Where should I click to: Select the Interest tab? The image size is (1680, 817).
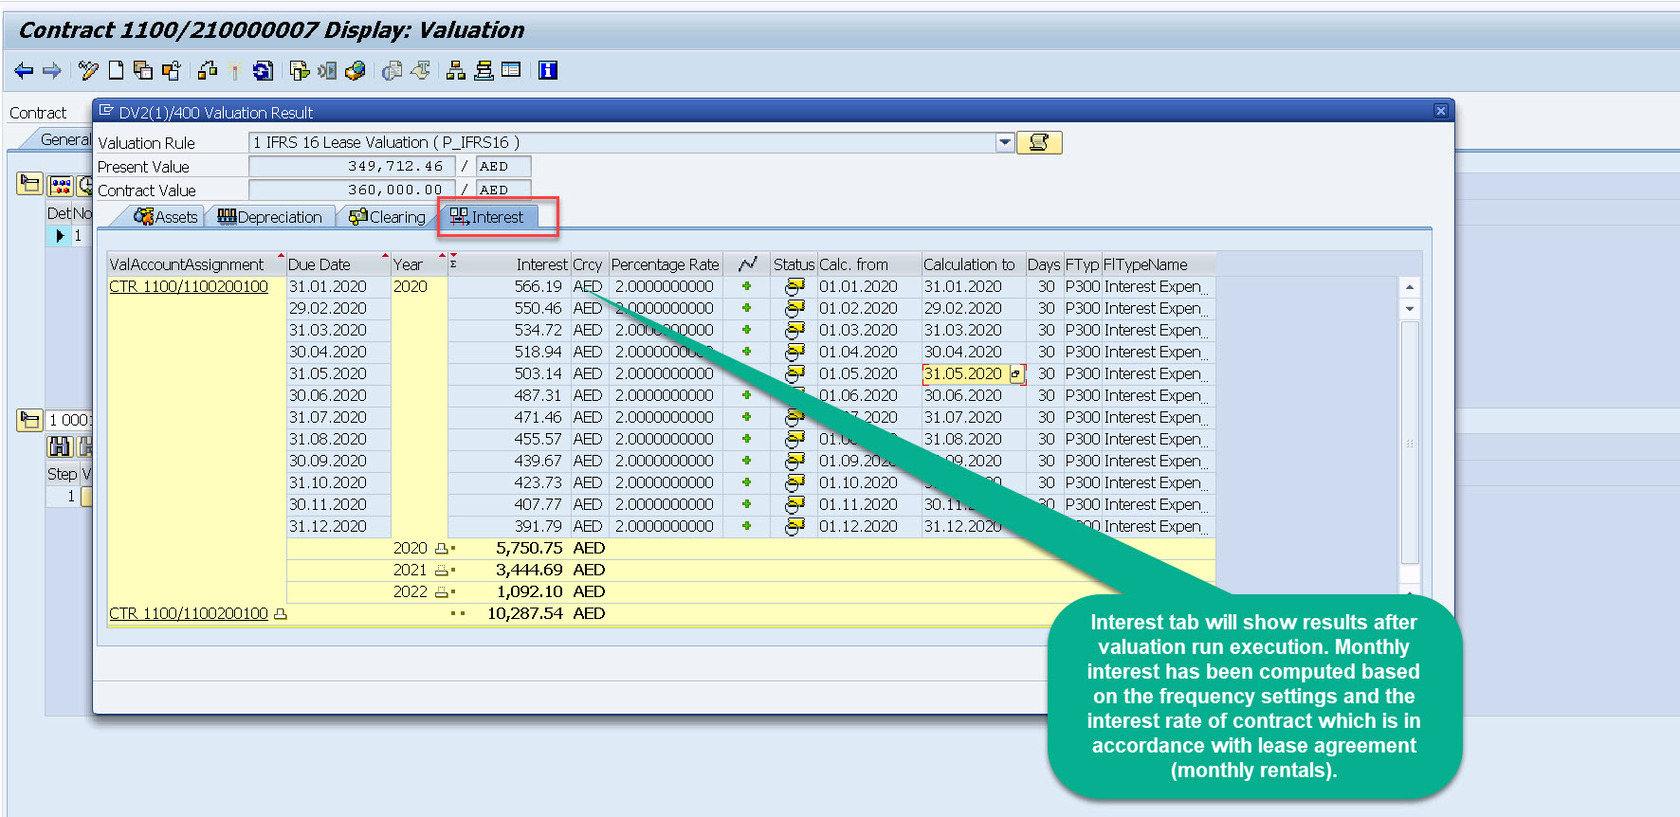pos(488,217)
